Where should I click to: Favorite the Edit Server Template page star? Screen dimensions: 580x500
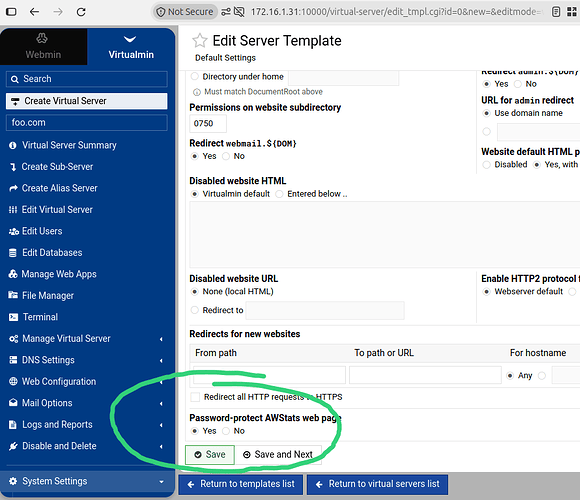200,41
